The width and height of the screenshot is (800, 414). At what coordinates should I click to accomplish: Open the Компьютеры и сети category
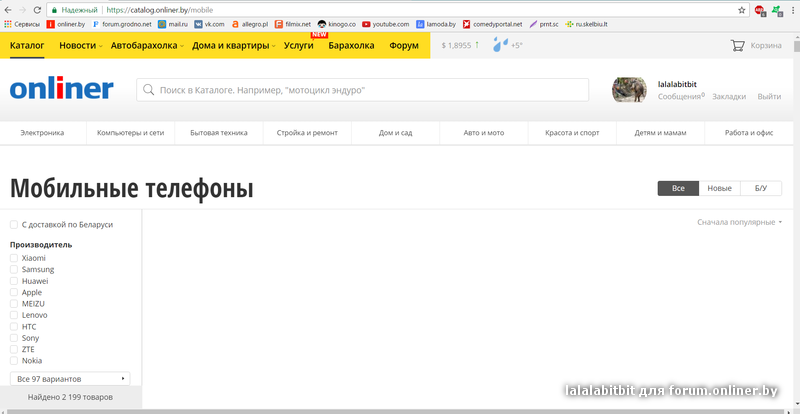point(130,133)
